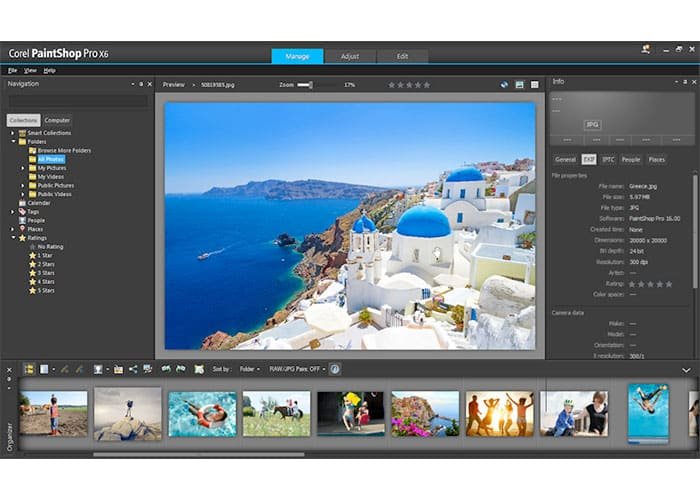Select the People item in Navigation tree
This screenshot has width=700, height=500.
point(35,220)
